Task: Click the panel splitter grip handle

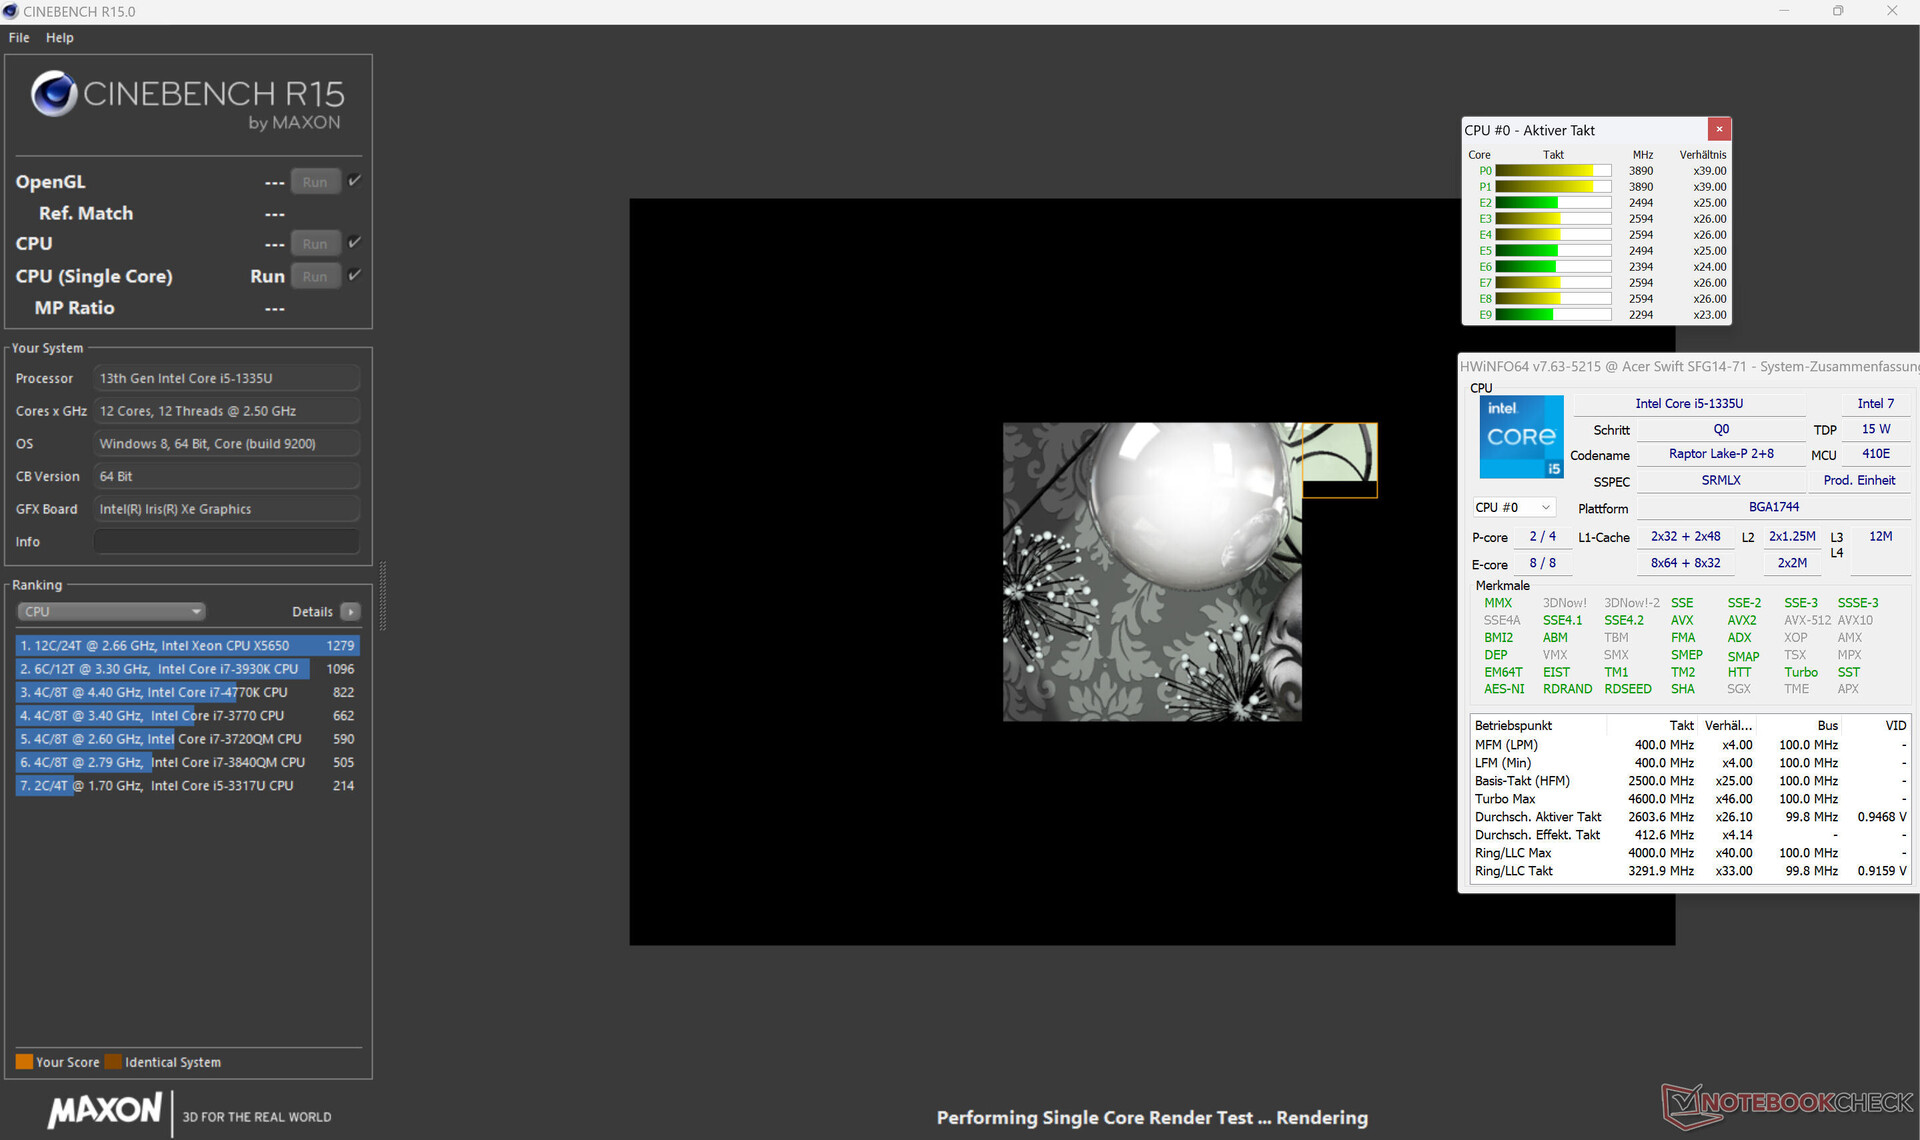Action: point(382,596)
